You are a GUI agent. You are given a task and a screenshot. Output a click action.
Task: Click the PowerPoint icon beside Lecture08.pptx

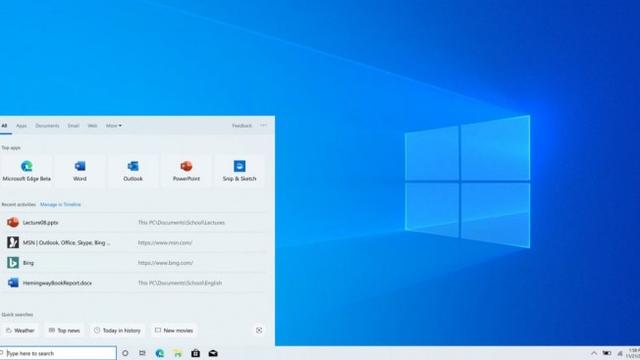pos(13,222)
